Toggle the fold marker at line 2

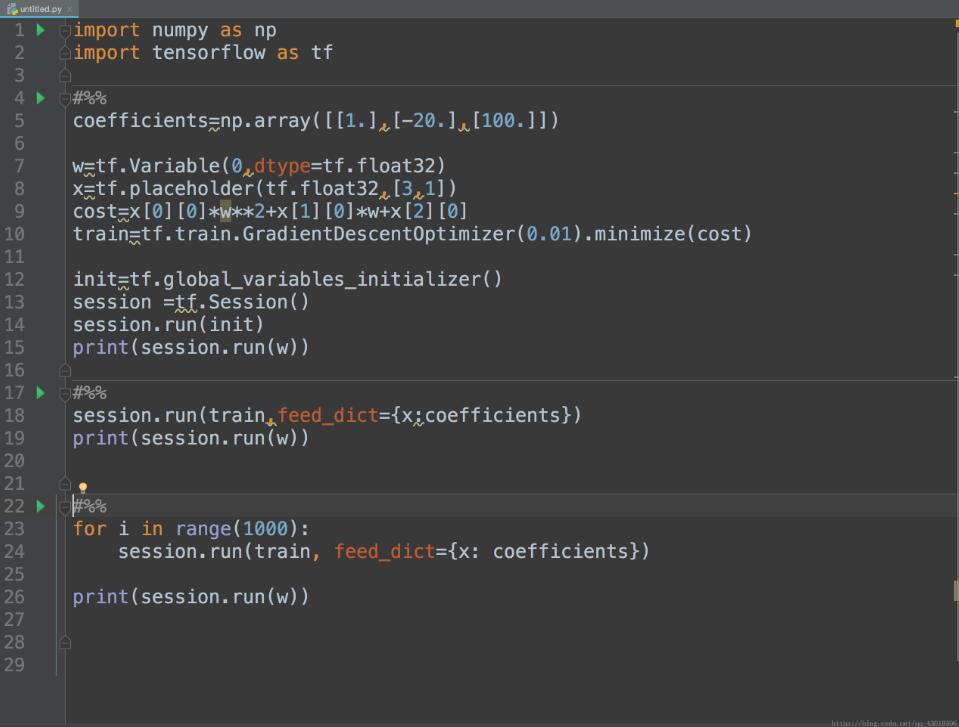[65, 53]
